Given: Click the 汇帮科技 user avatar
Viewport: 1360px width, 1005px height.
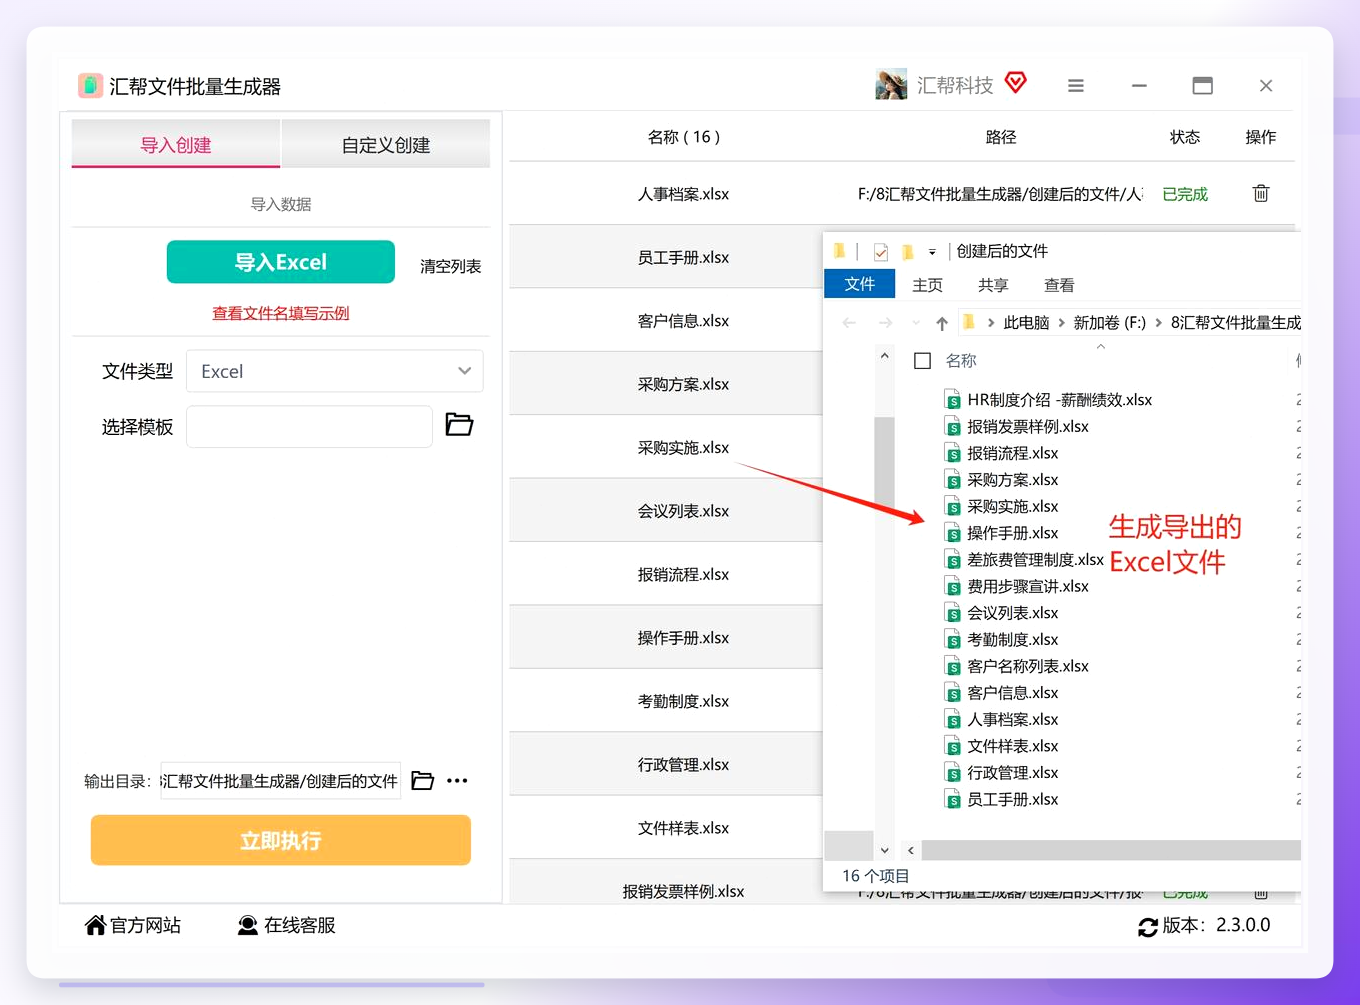Looking at the screenshot, I should click(891, 85).
